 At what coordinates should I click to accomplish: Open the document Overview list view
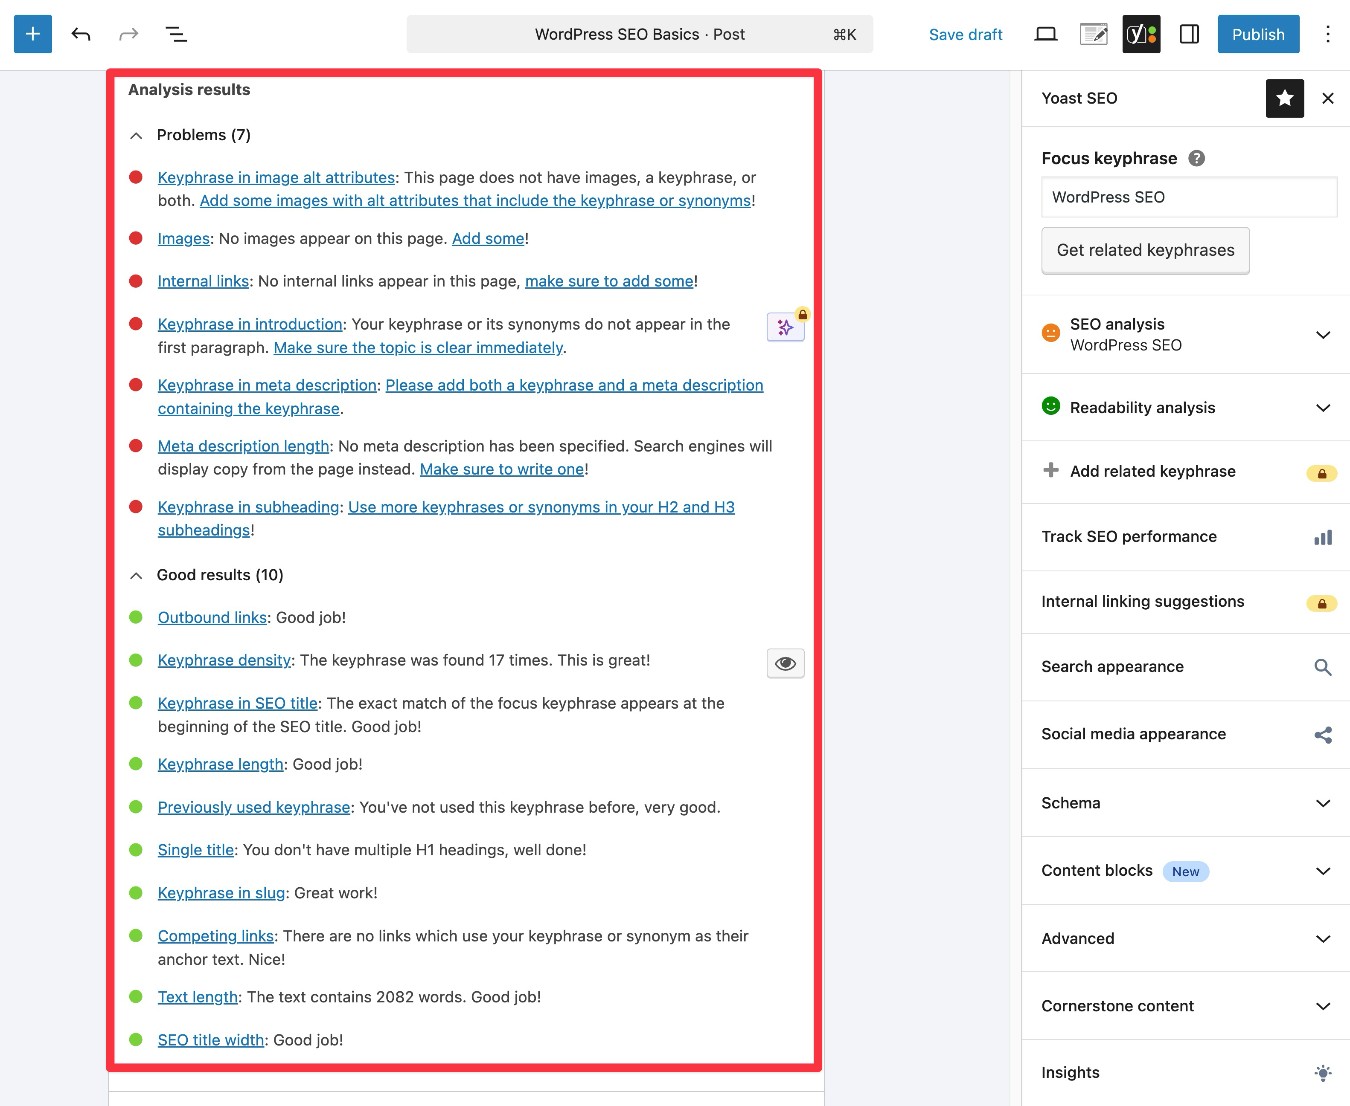point(176,33)
